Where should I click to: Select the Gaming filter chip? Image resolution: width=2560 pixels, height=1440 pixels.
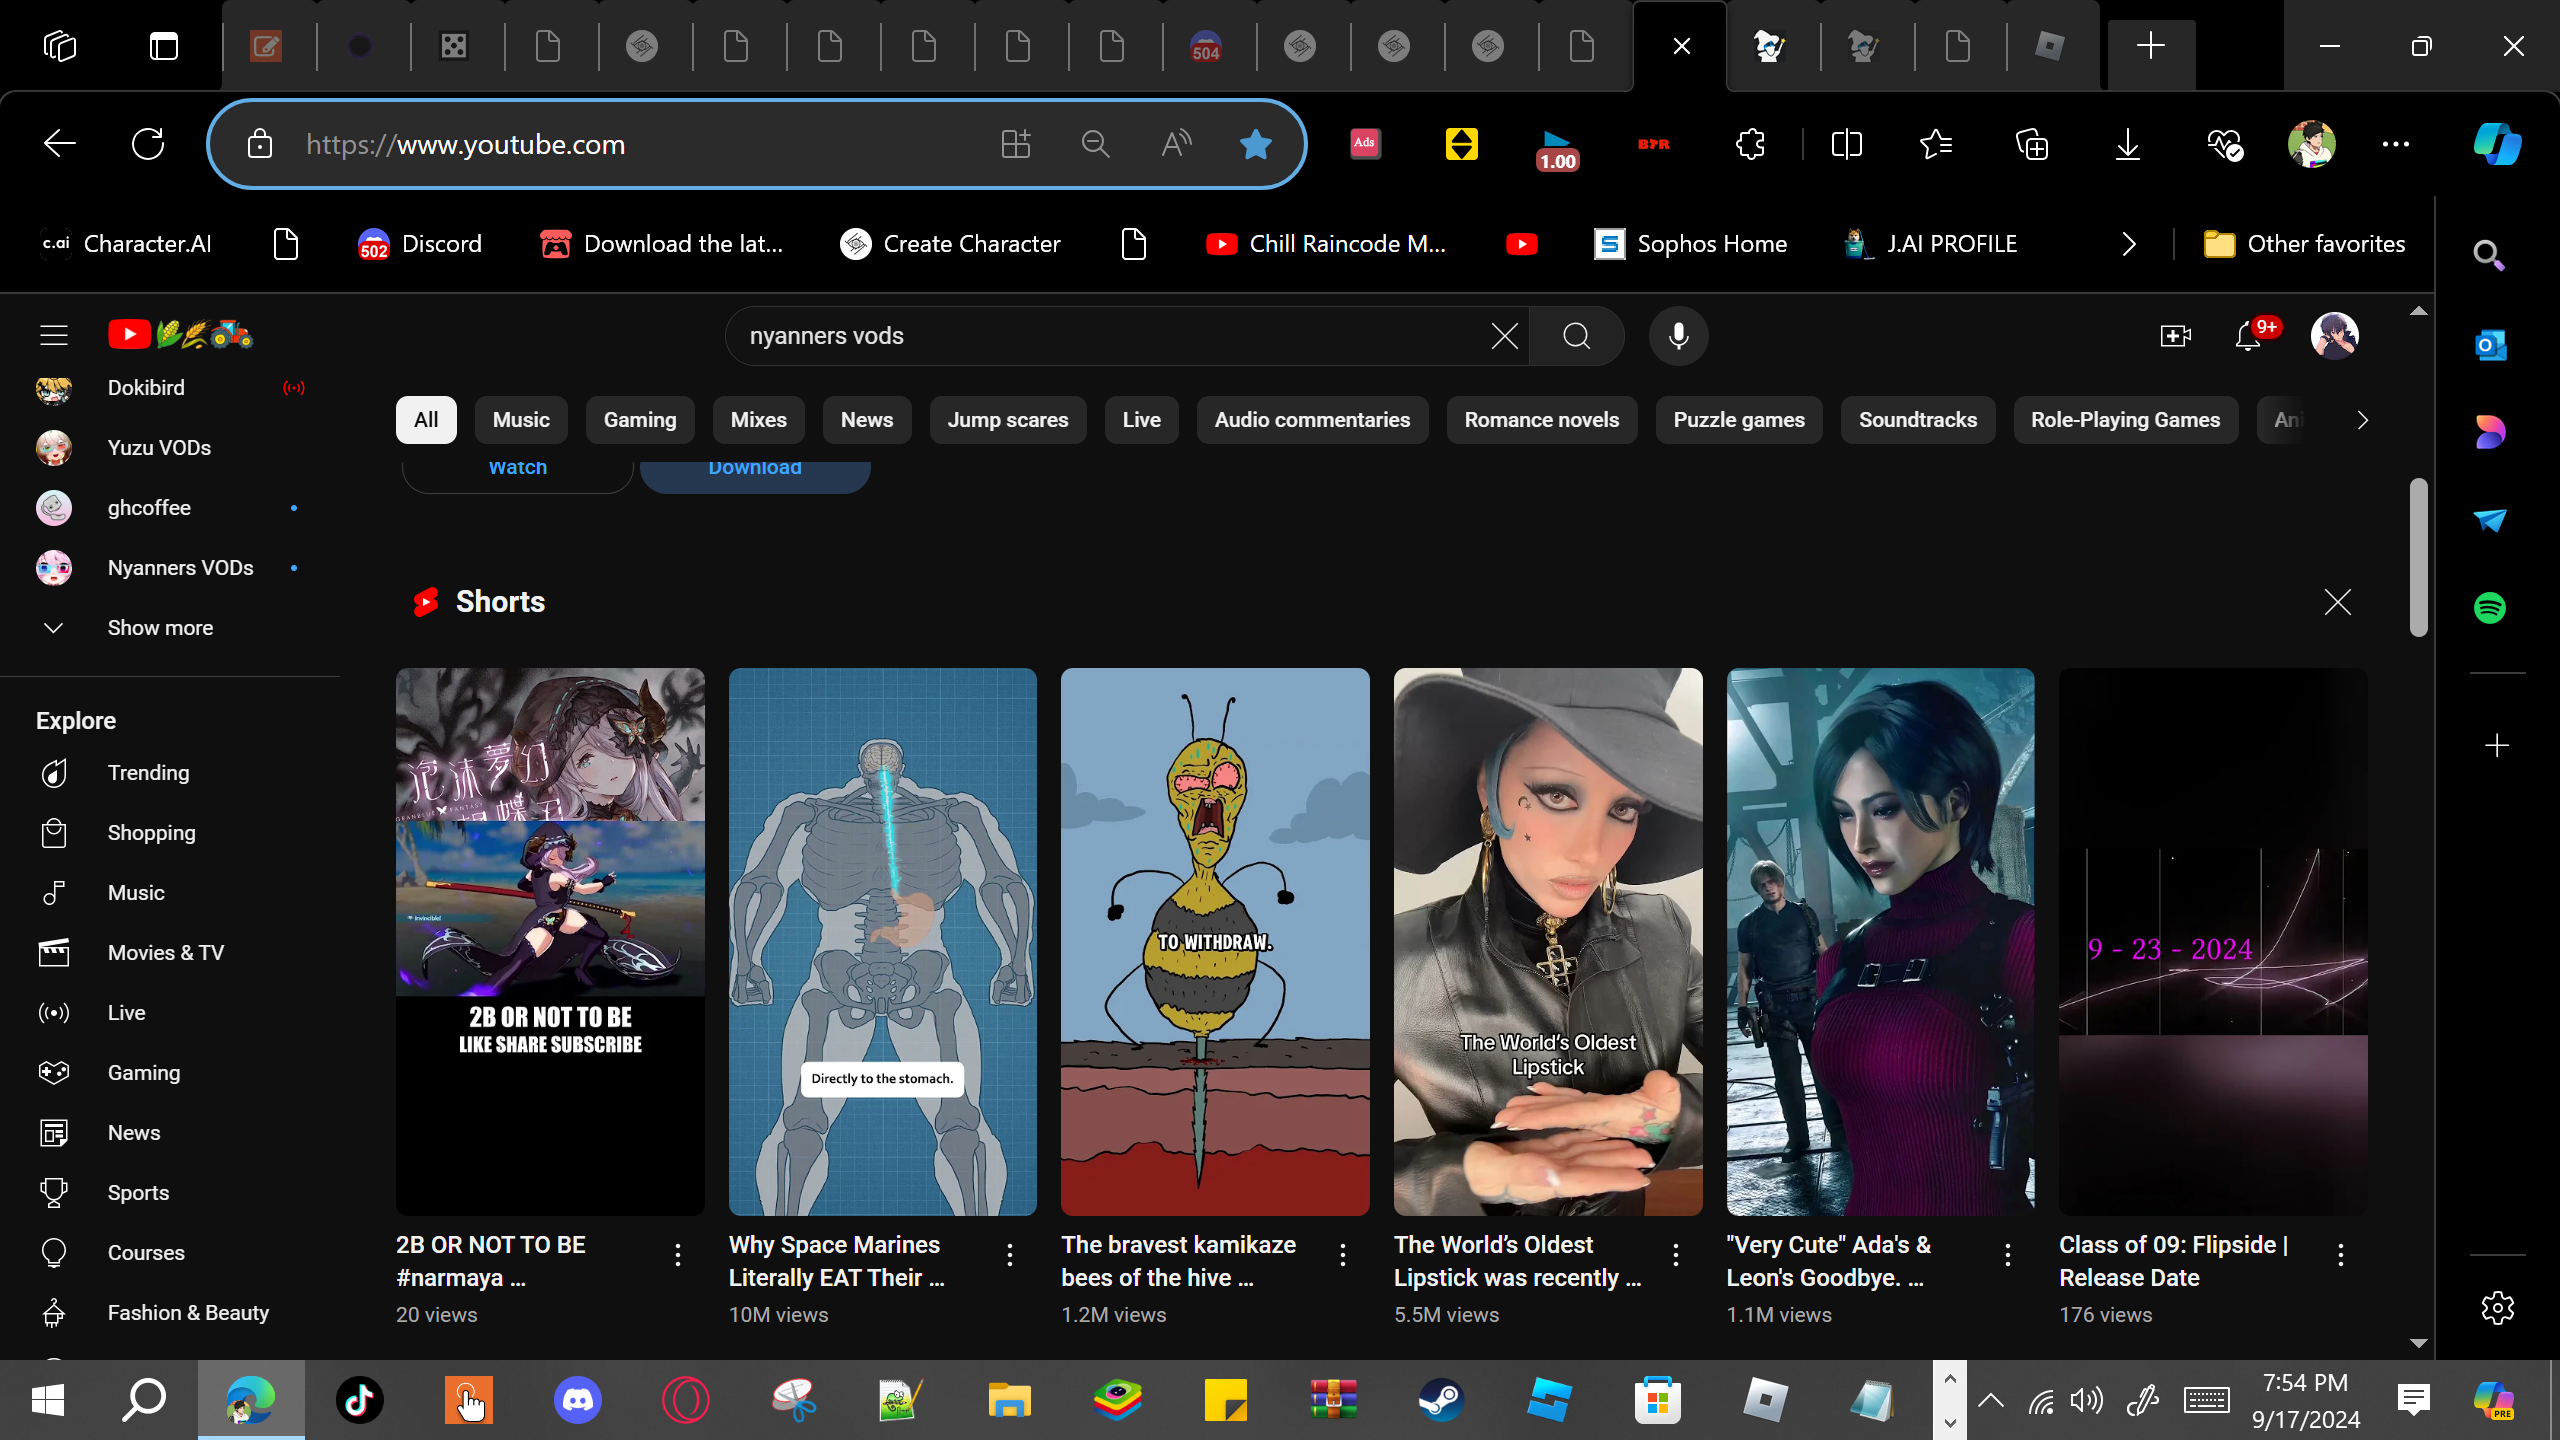[x=639, y=420]
